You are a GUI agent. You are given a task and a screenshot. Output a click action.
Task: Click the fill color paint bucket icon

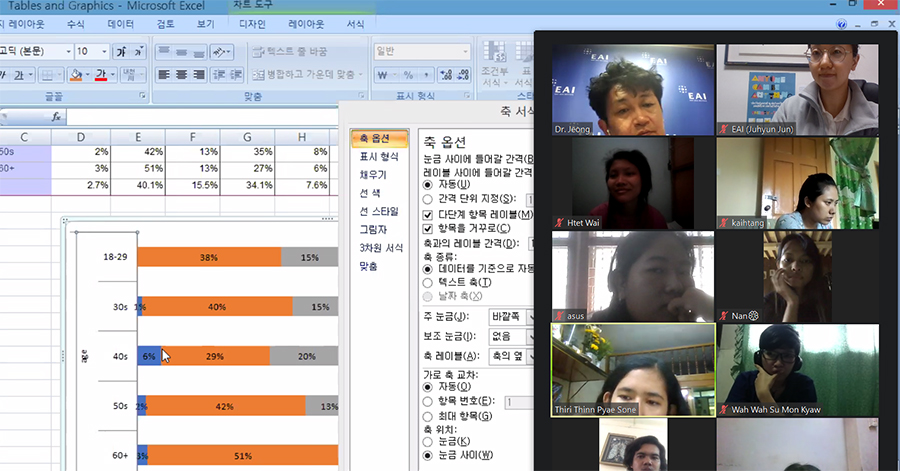tap(76, 75)
